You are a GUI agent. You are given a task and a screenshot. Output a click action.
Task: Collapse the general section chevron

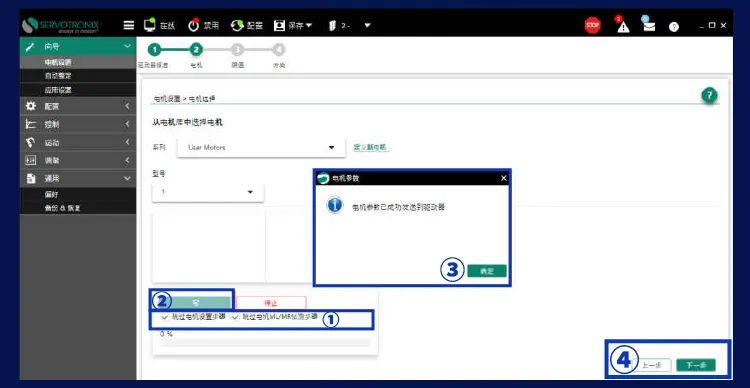(x=127, y=178)
